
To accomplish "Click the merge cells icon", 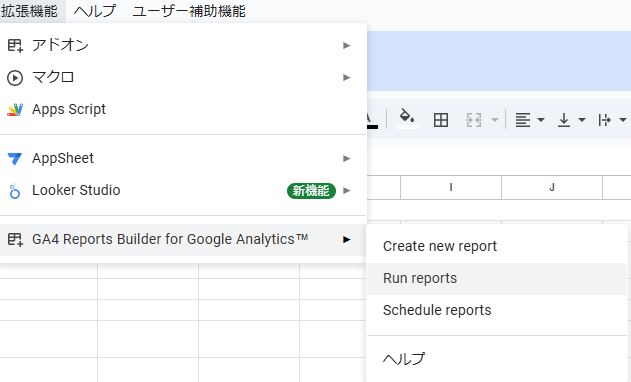I will coord(474,120).
